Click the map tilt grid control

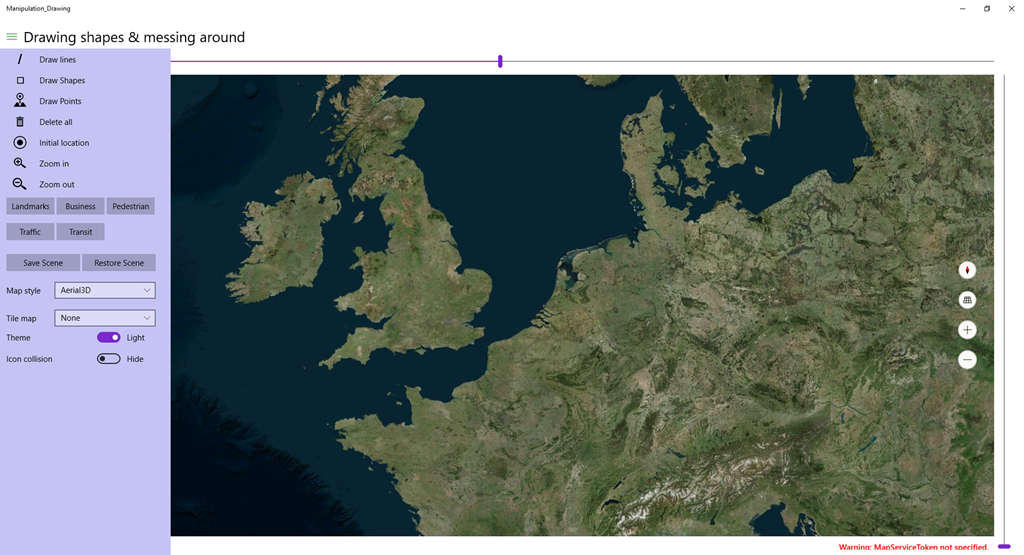tap(967, 300)
